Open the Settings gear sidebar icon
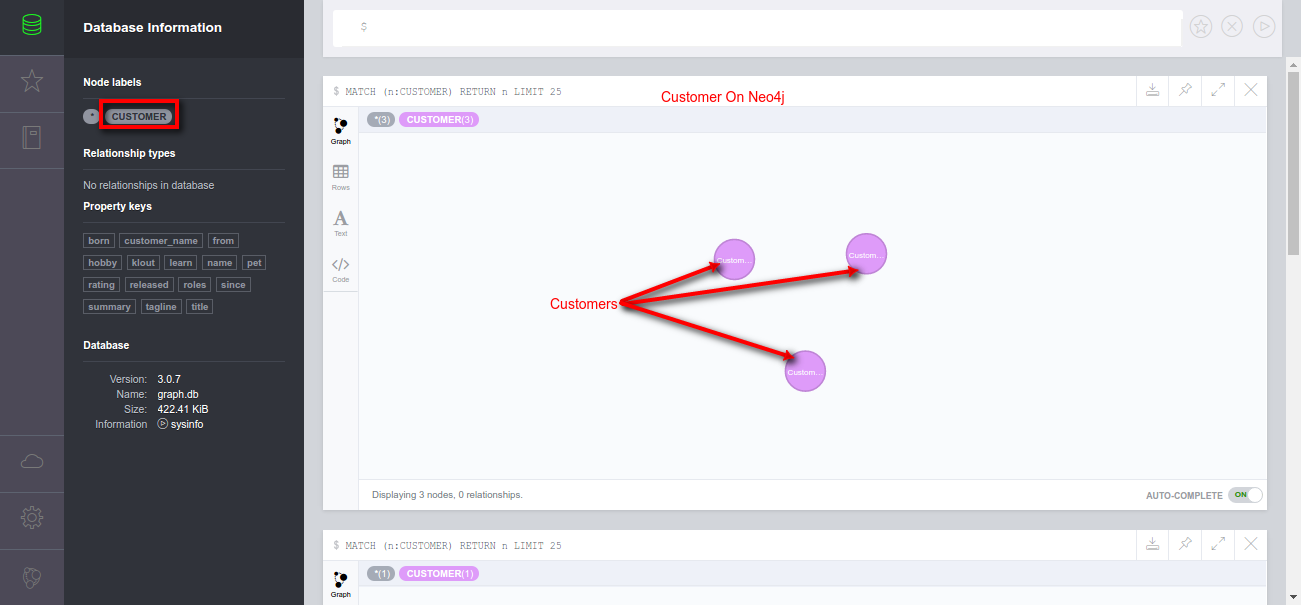1301x605 pixels. click(x=32, y=517)
